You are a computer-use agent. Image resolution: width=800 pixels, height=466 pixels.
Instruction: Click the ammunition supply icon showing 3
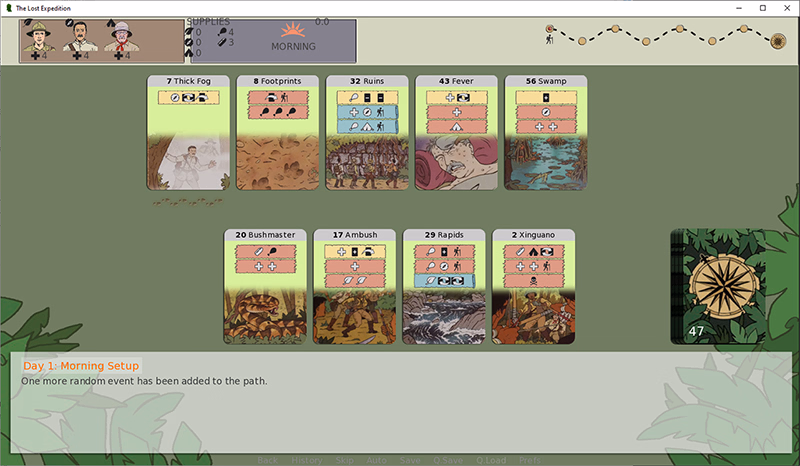coord(222,42)
